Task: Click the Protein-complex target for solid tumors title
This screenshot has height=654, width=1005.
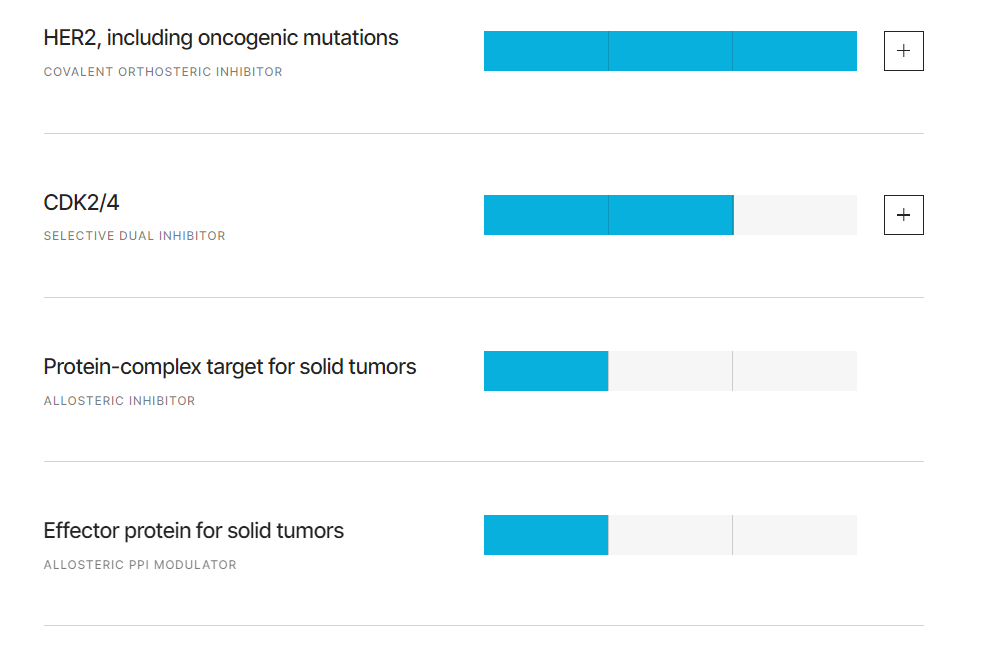Action: click(229, 367)
